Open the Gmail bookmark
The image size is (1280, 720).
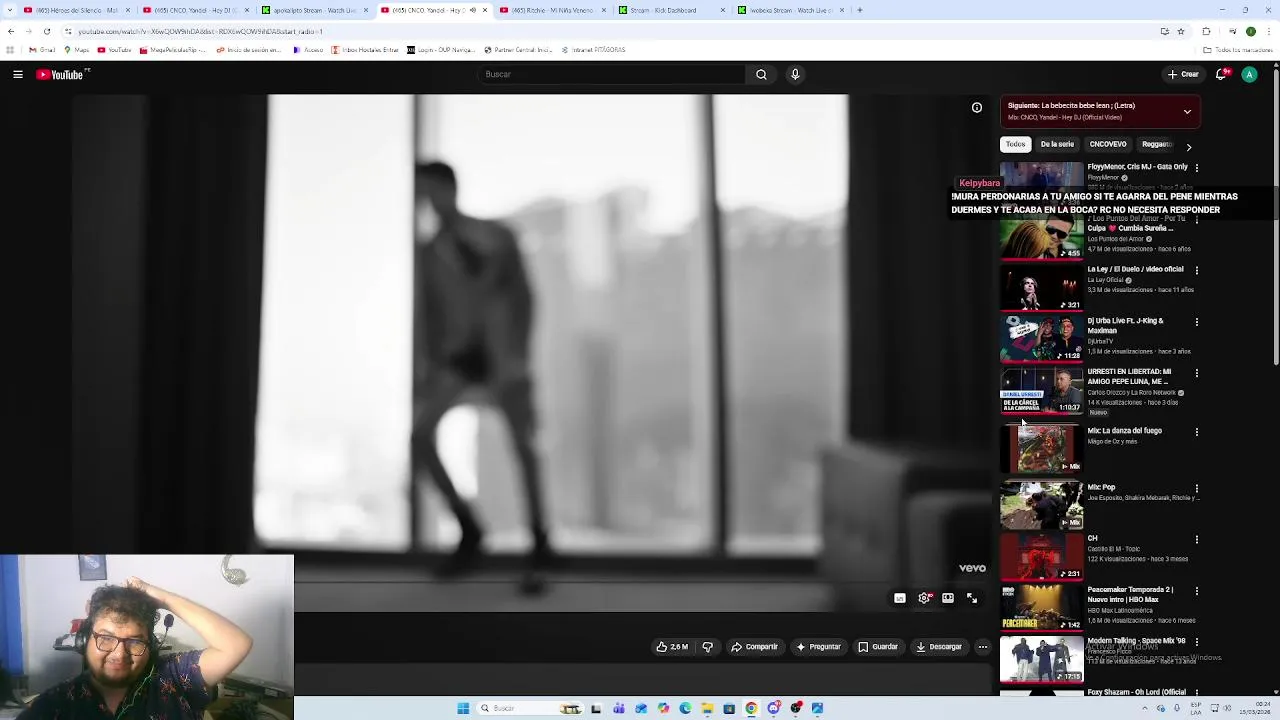[x=42, y=50]
